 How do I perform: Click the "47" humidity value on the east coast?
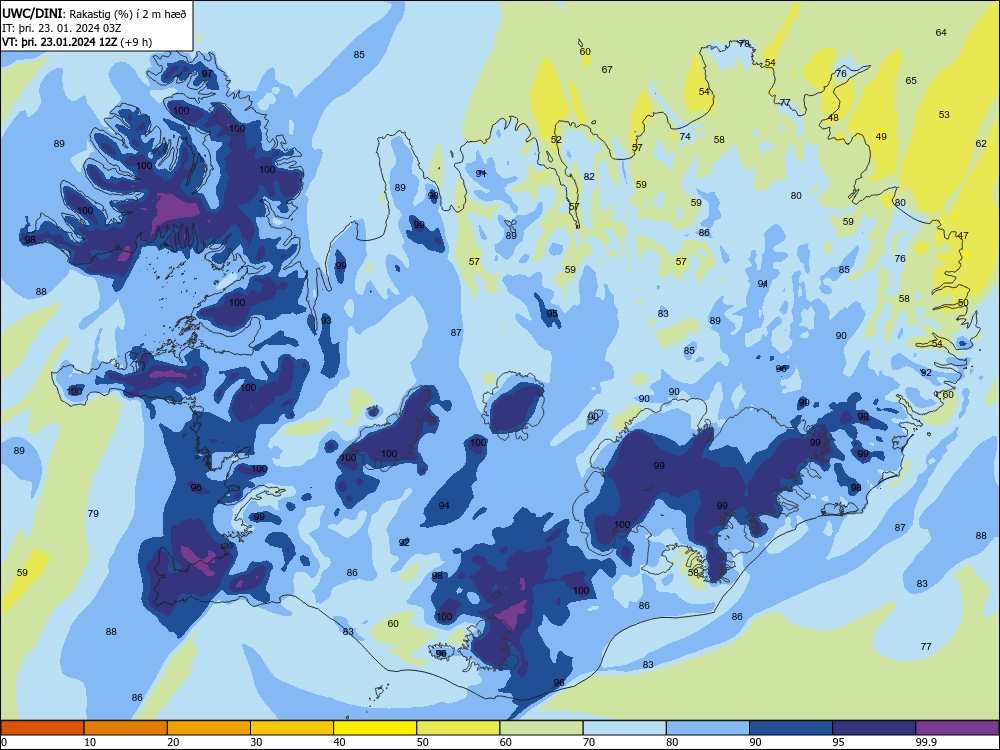[963, 235]
